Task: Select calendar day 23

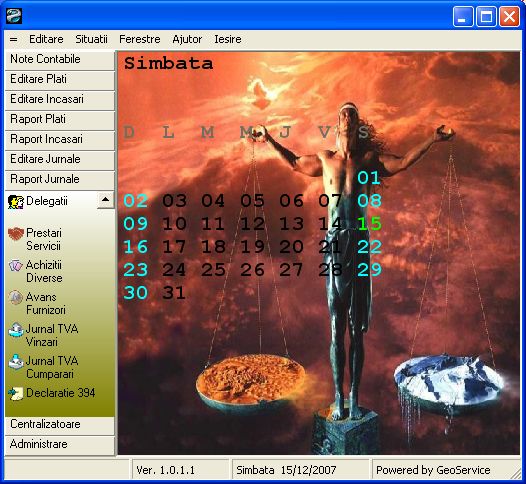Action: [x=136, y=270]
